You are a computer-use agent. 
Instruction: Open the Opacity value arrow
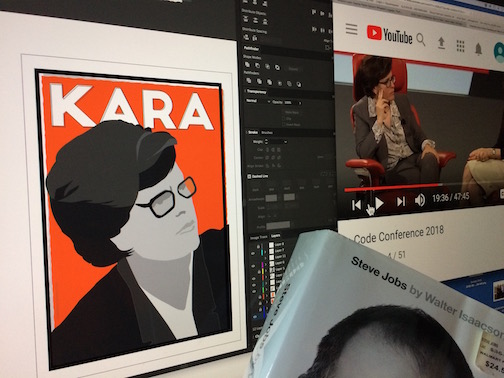pos(299,103)
